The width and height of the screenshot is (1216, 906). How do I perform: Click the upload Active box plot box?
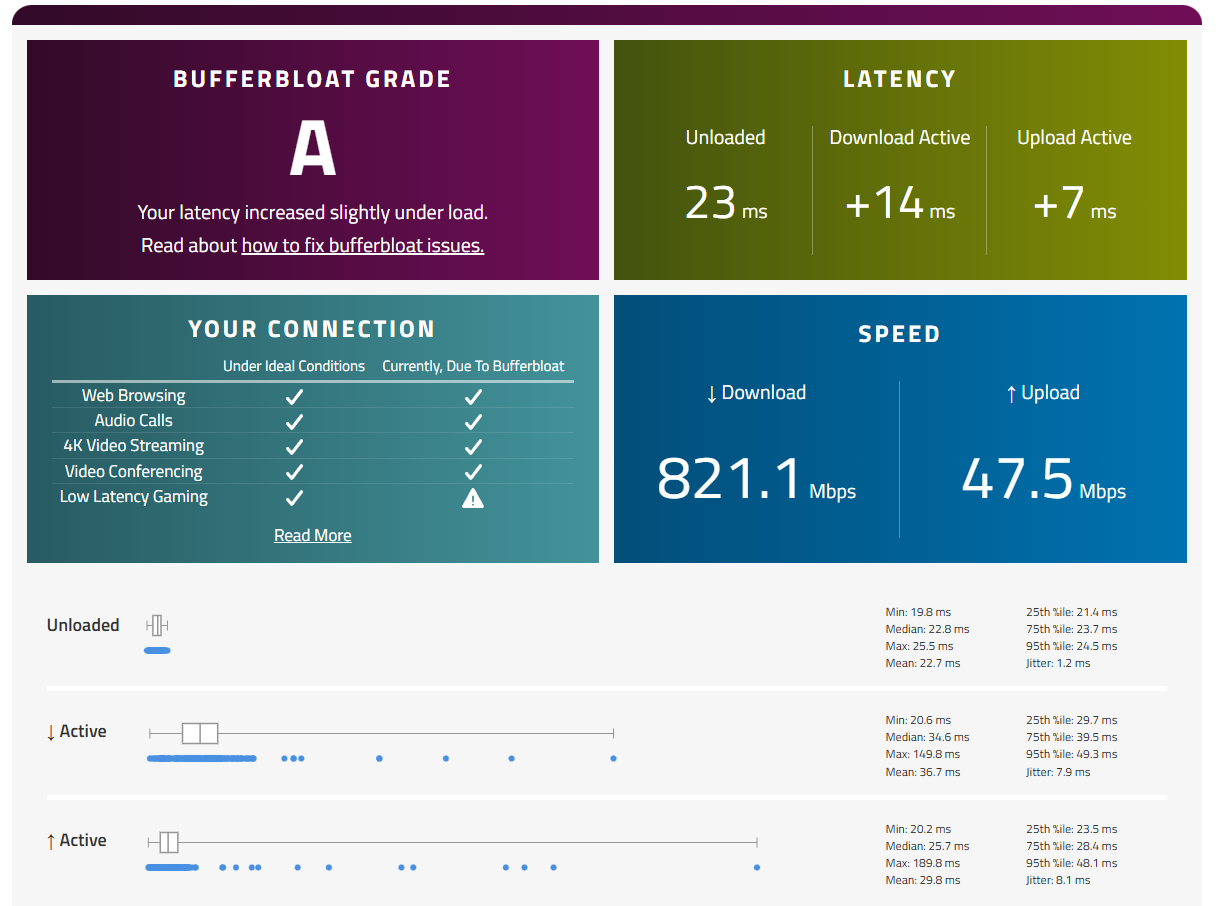(169, 841)
